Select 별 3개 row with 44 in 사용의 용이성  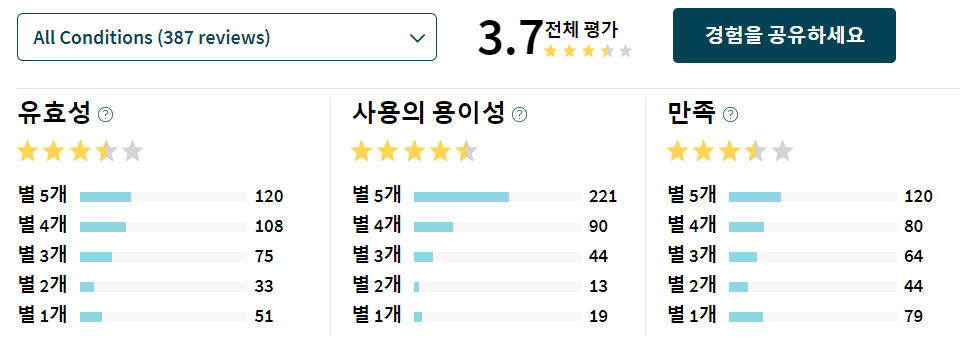(x=480, y=256)
